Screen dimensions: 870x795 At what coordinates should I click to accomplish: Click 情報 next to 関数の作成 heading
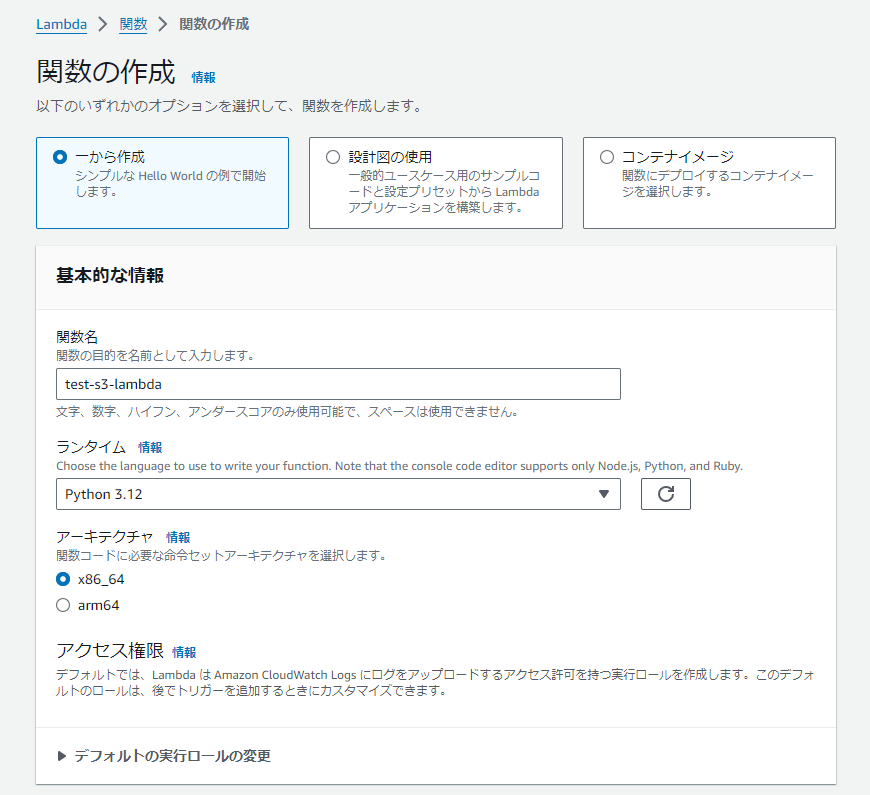pyautogui.click(x=202, y=77)
